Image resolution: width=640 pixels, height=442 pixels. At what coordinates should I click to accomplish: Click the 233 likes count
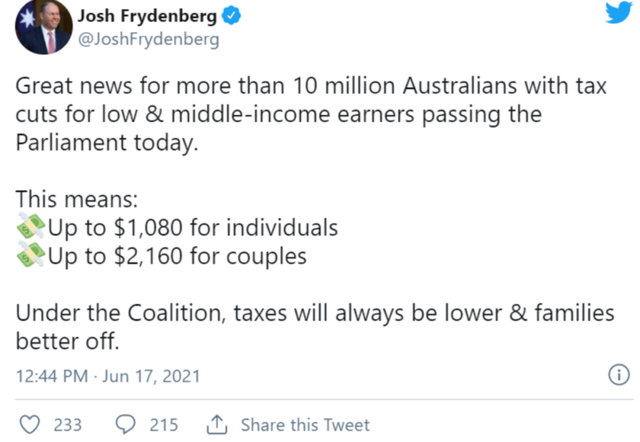pos(67,425)
